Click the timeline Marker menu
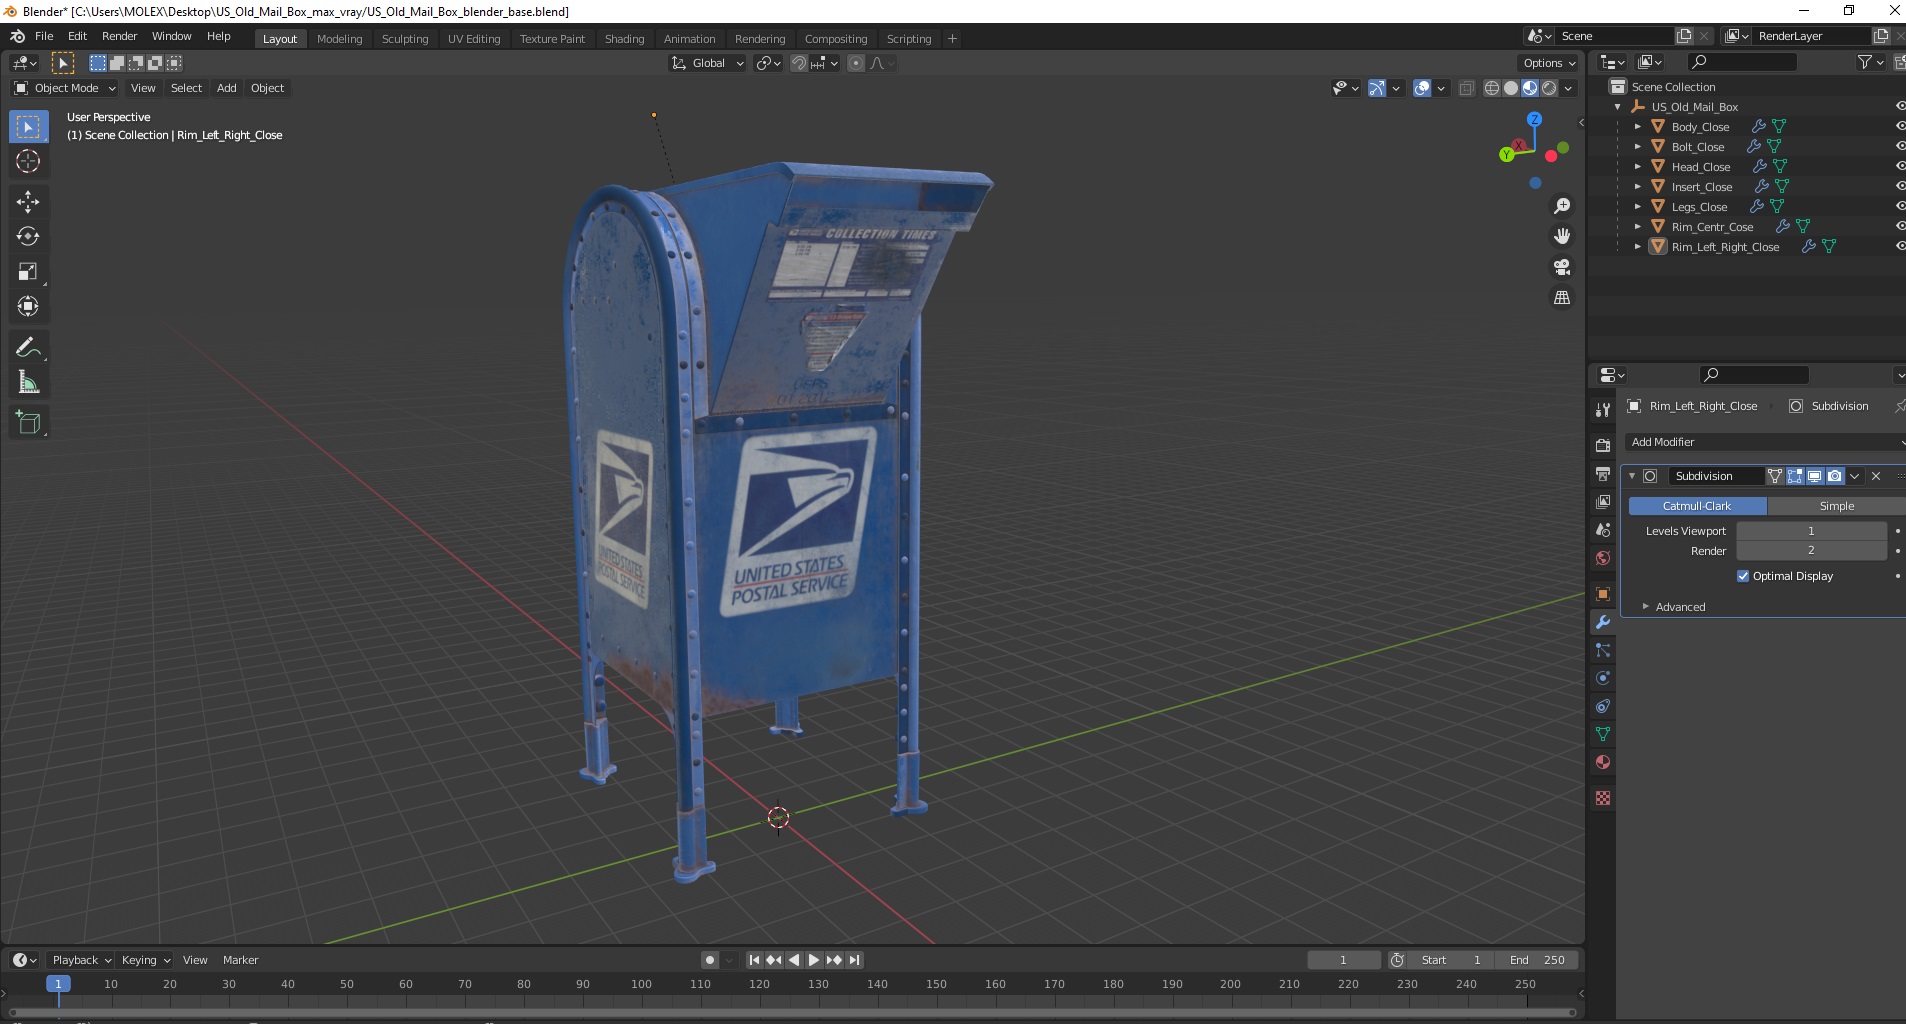 (x=240, y=960)
